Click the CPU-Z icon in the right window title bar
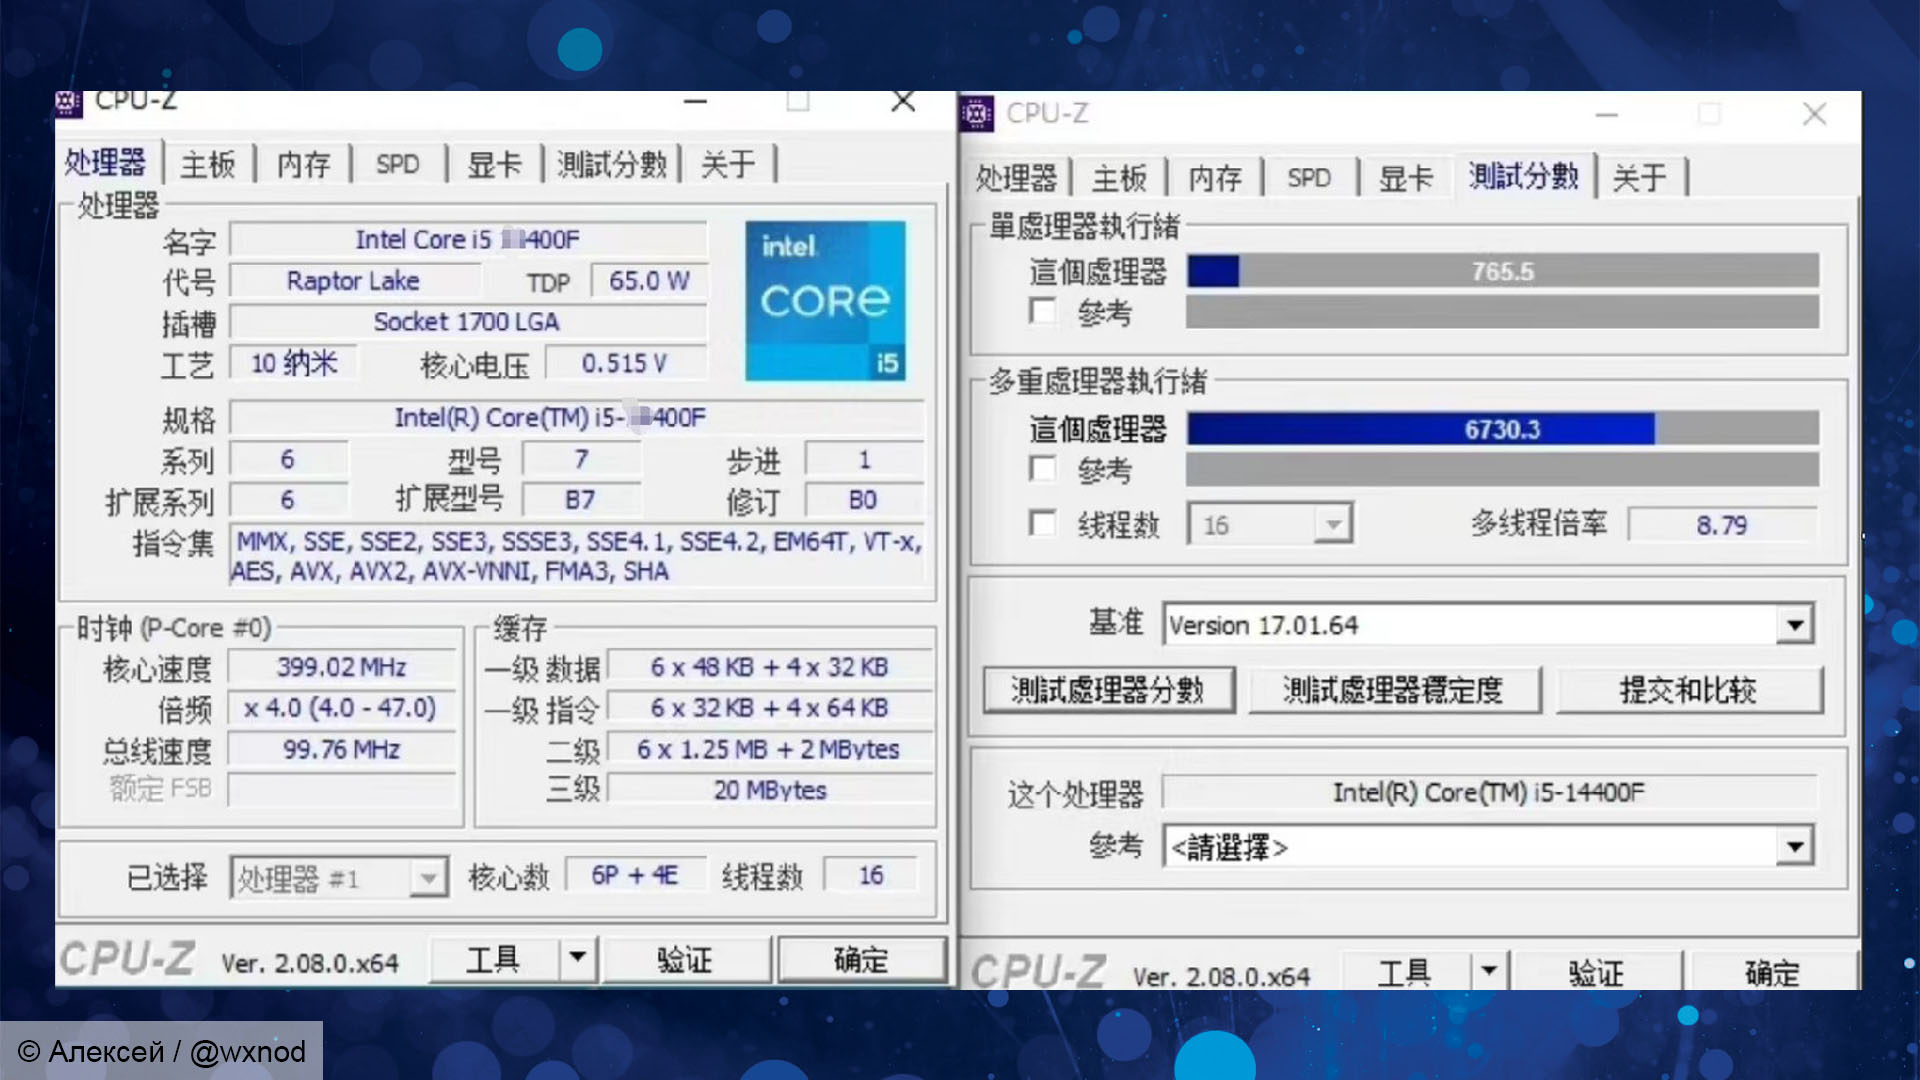This screenshot has width=1920, height=1080. click(x=977, y=113)
